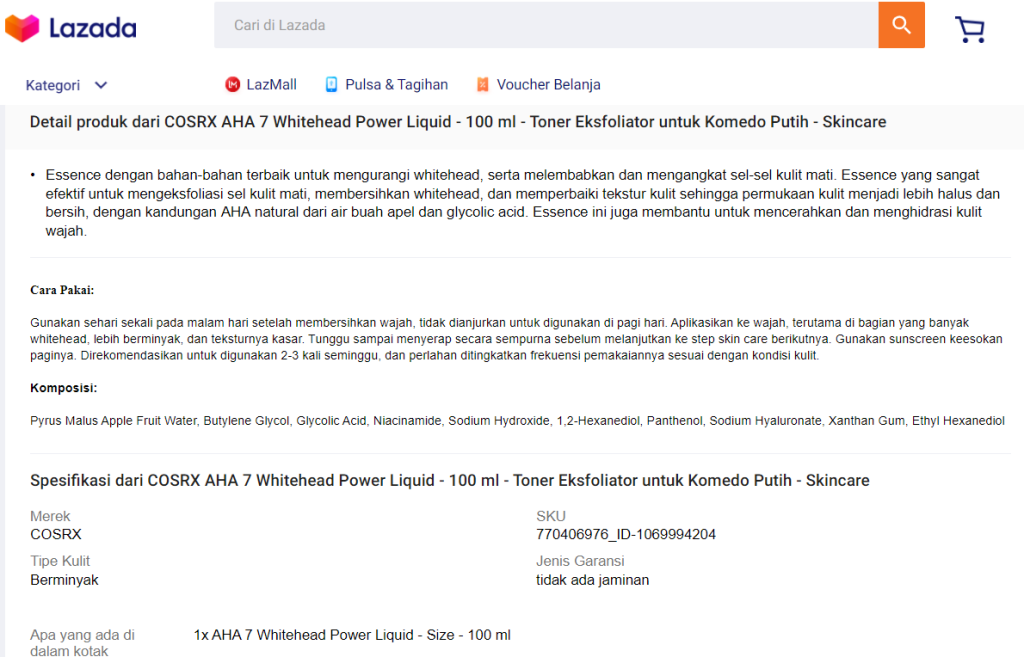The image size is (1024, 657).
Task: Click the Cara Pakai: heading
Action: pos(62,290)
